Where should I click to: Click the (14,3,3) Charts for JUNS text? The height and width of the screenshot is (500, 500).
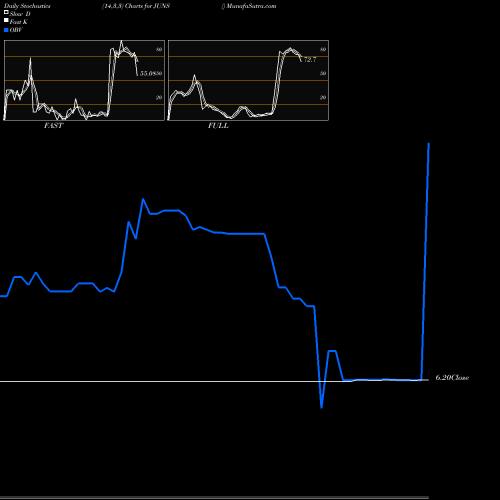(x=136, y=6)
